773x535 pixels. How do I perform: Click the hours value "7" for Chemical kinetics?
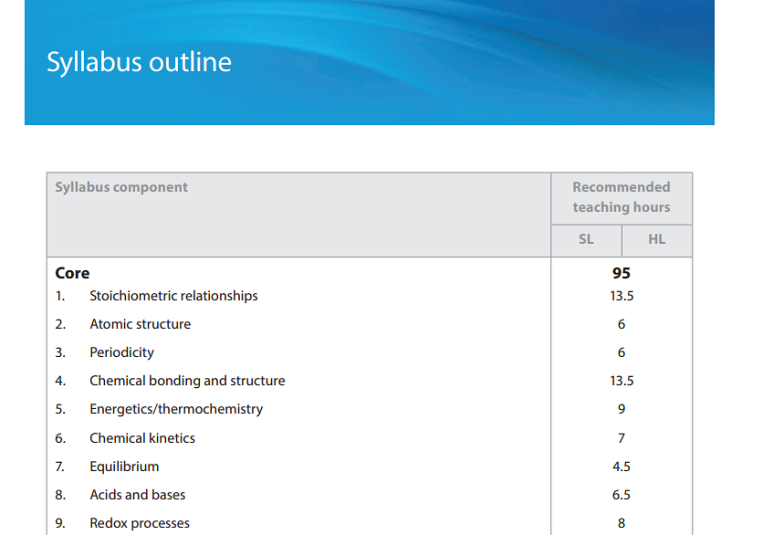621,438
